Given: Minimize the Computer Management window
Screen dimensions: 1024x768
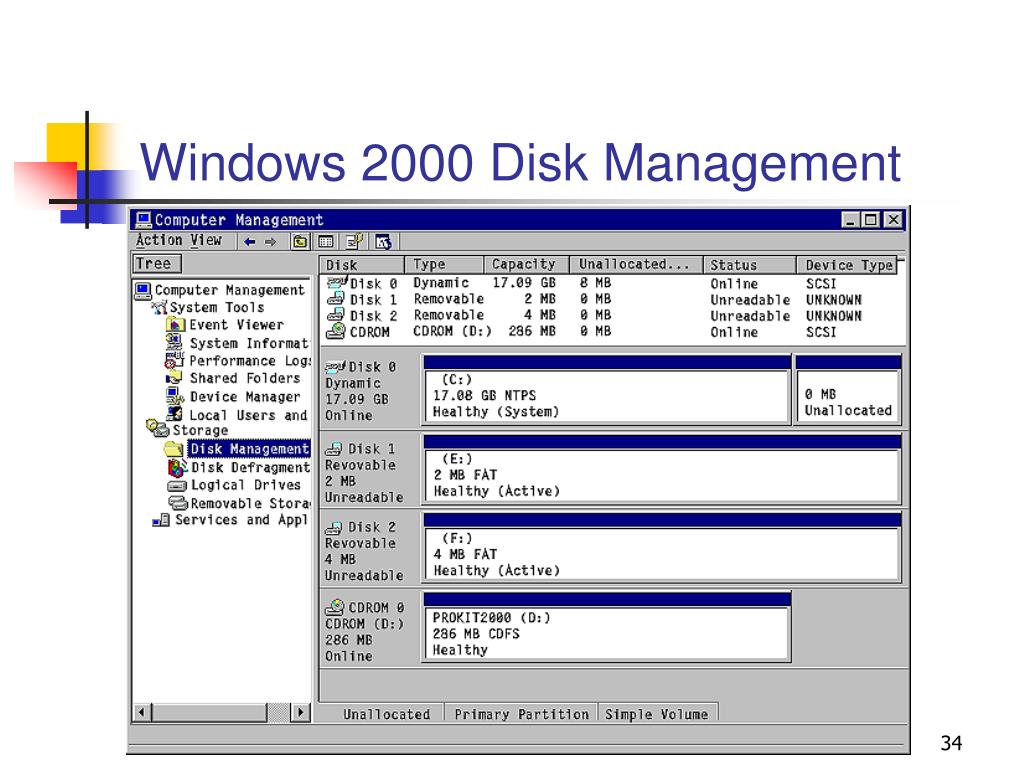Looking at the screenshot, I should [x=849, y=219].
